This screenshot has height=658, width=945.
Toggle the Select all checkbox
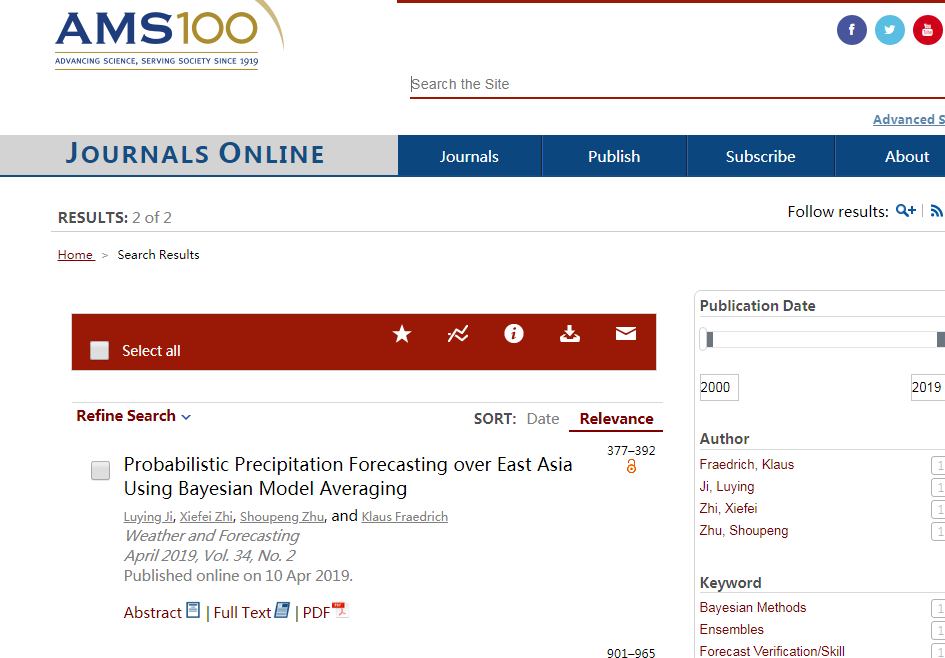[100, 351]
